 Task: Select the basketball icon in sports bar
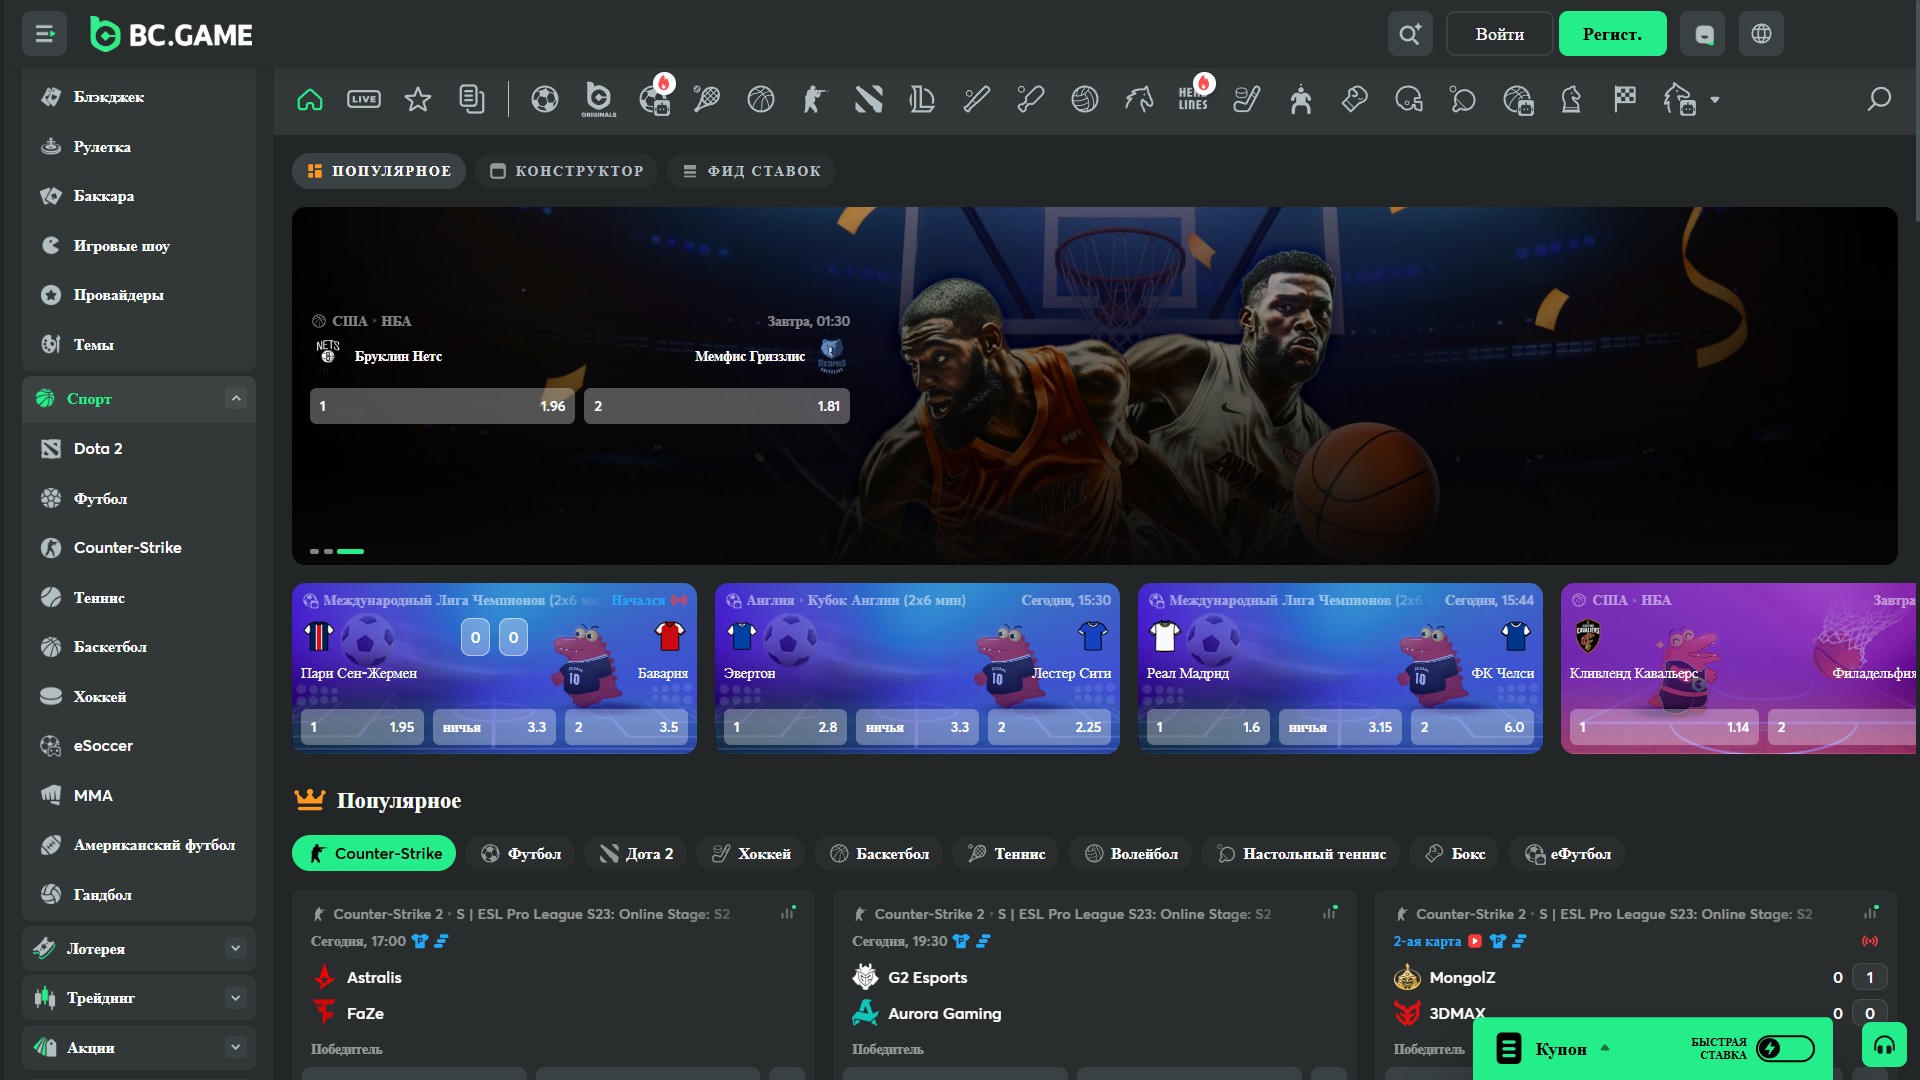[761, 99]
